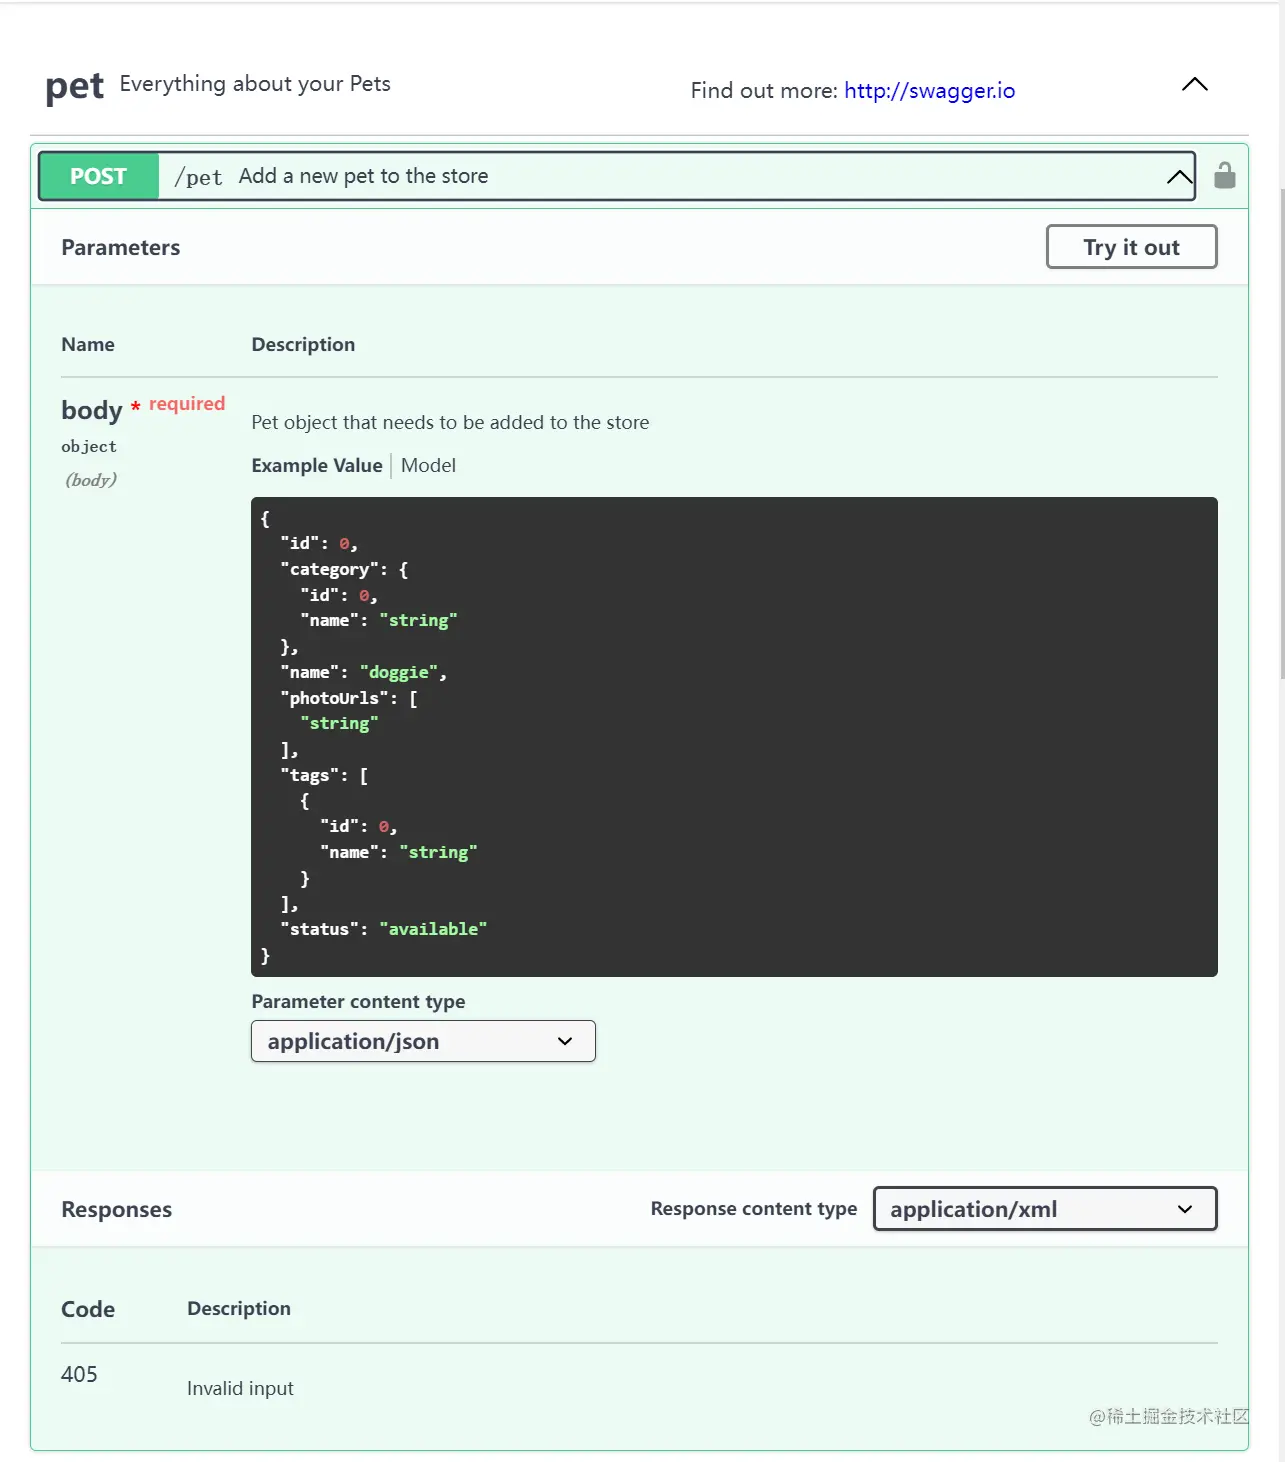Image resolution: width=1285 pixels, height=1462 pixels.
Task: Collapse the pet section chevron
Action: 1194,85
